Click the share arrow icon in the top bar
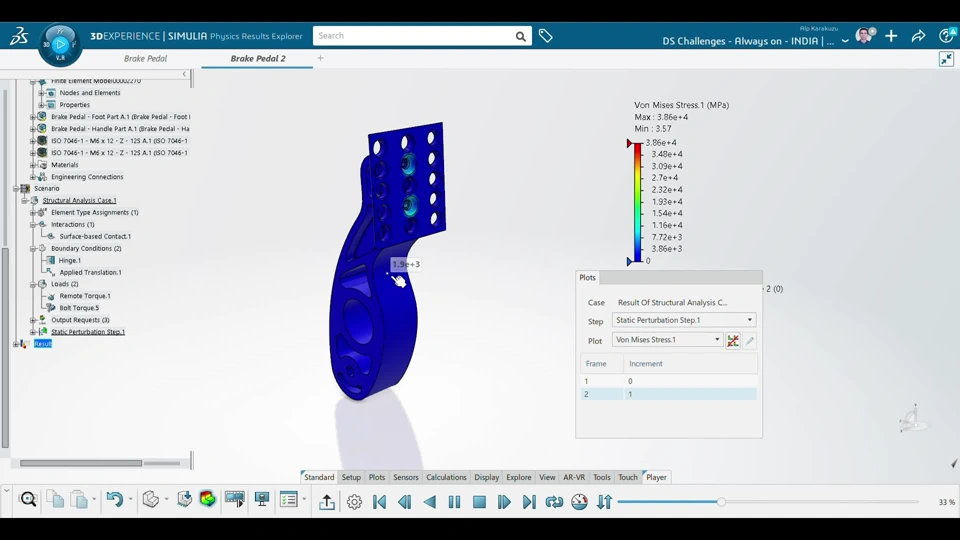The width and height of the screenshot is (960, 540). click(918, 37)
